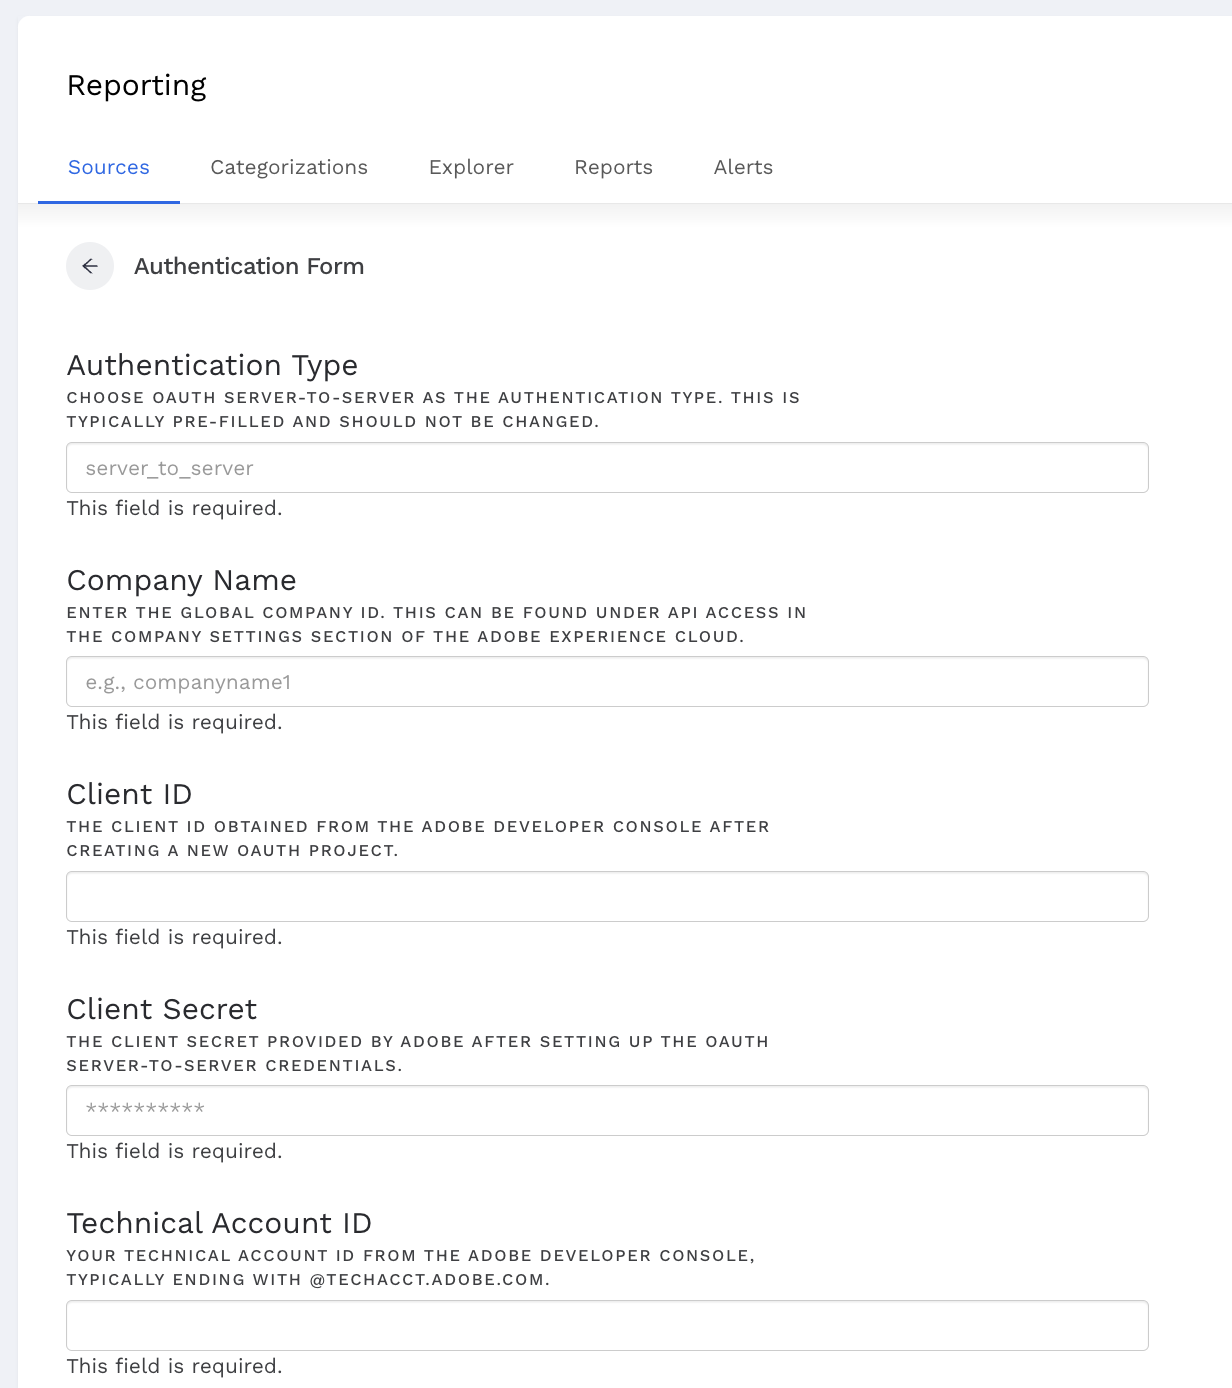The image size is (1232, 1388).
Task: Click the back arrow icon
Action: click(x=90, y=266)
